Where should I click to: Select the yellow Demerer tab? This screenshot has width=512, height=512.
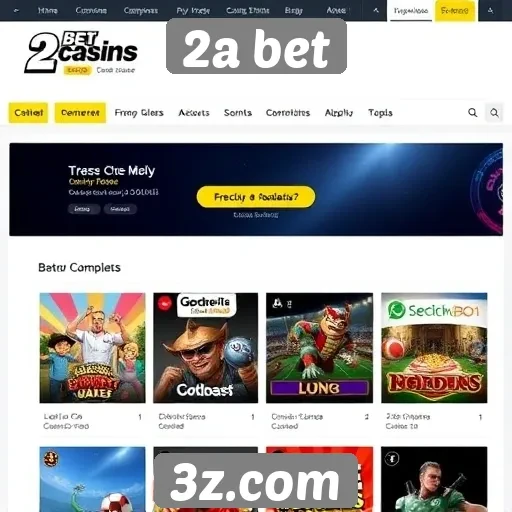click(x=80, y=113)
